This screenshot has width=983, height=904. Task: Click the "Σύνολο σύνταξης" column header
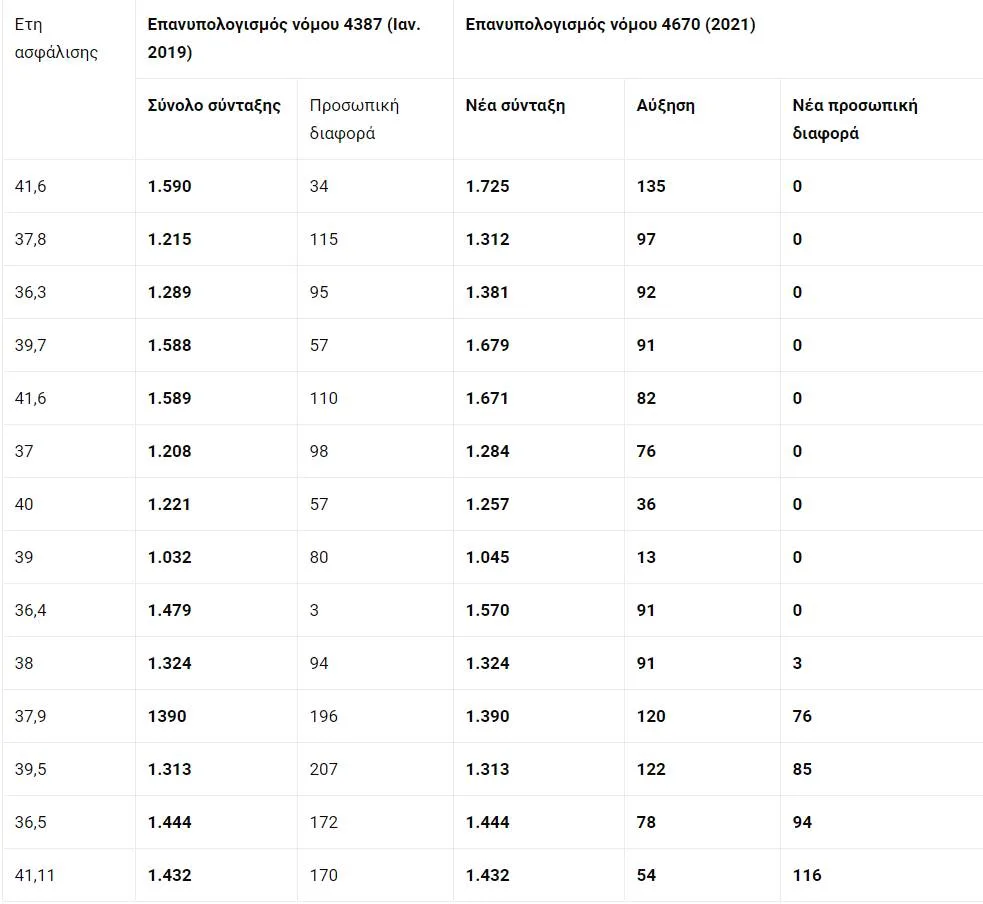pos(214,105)
